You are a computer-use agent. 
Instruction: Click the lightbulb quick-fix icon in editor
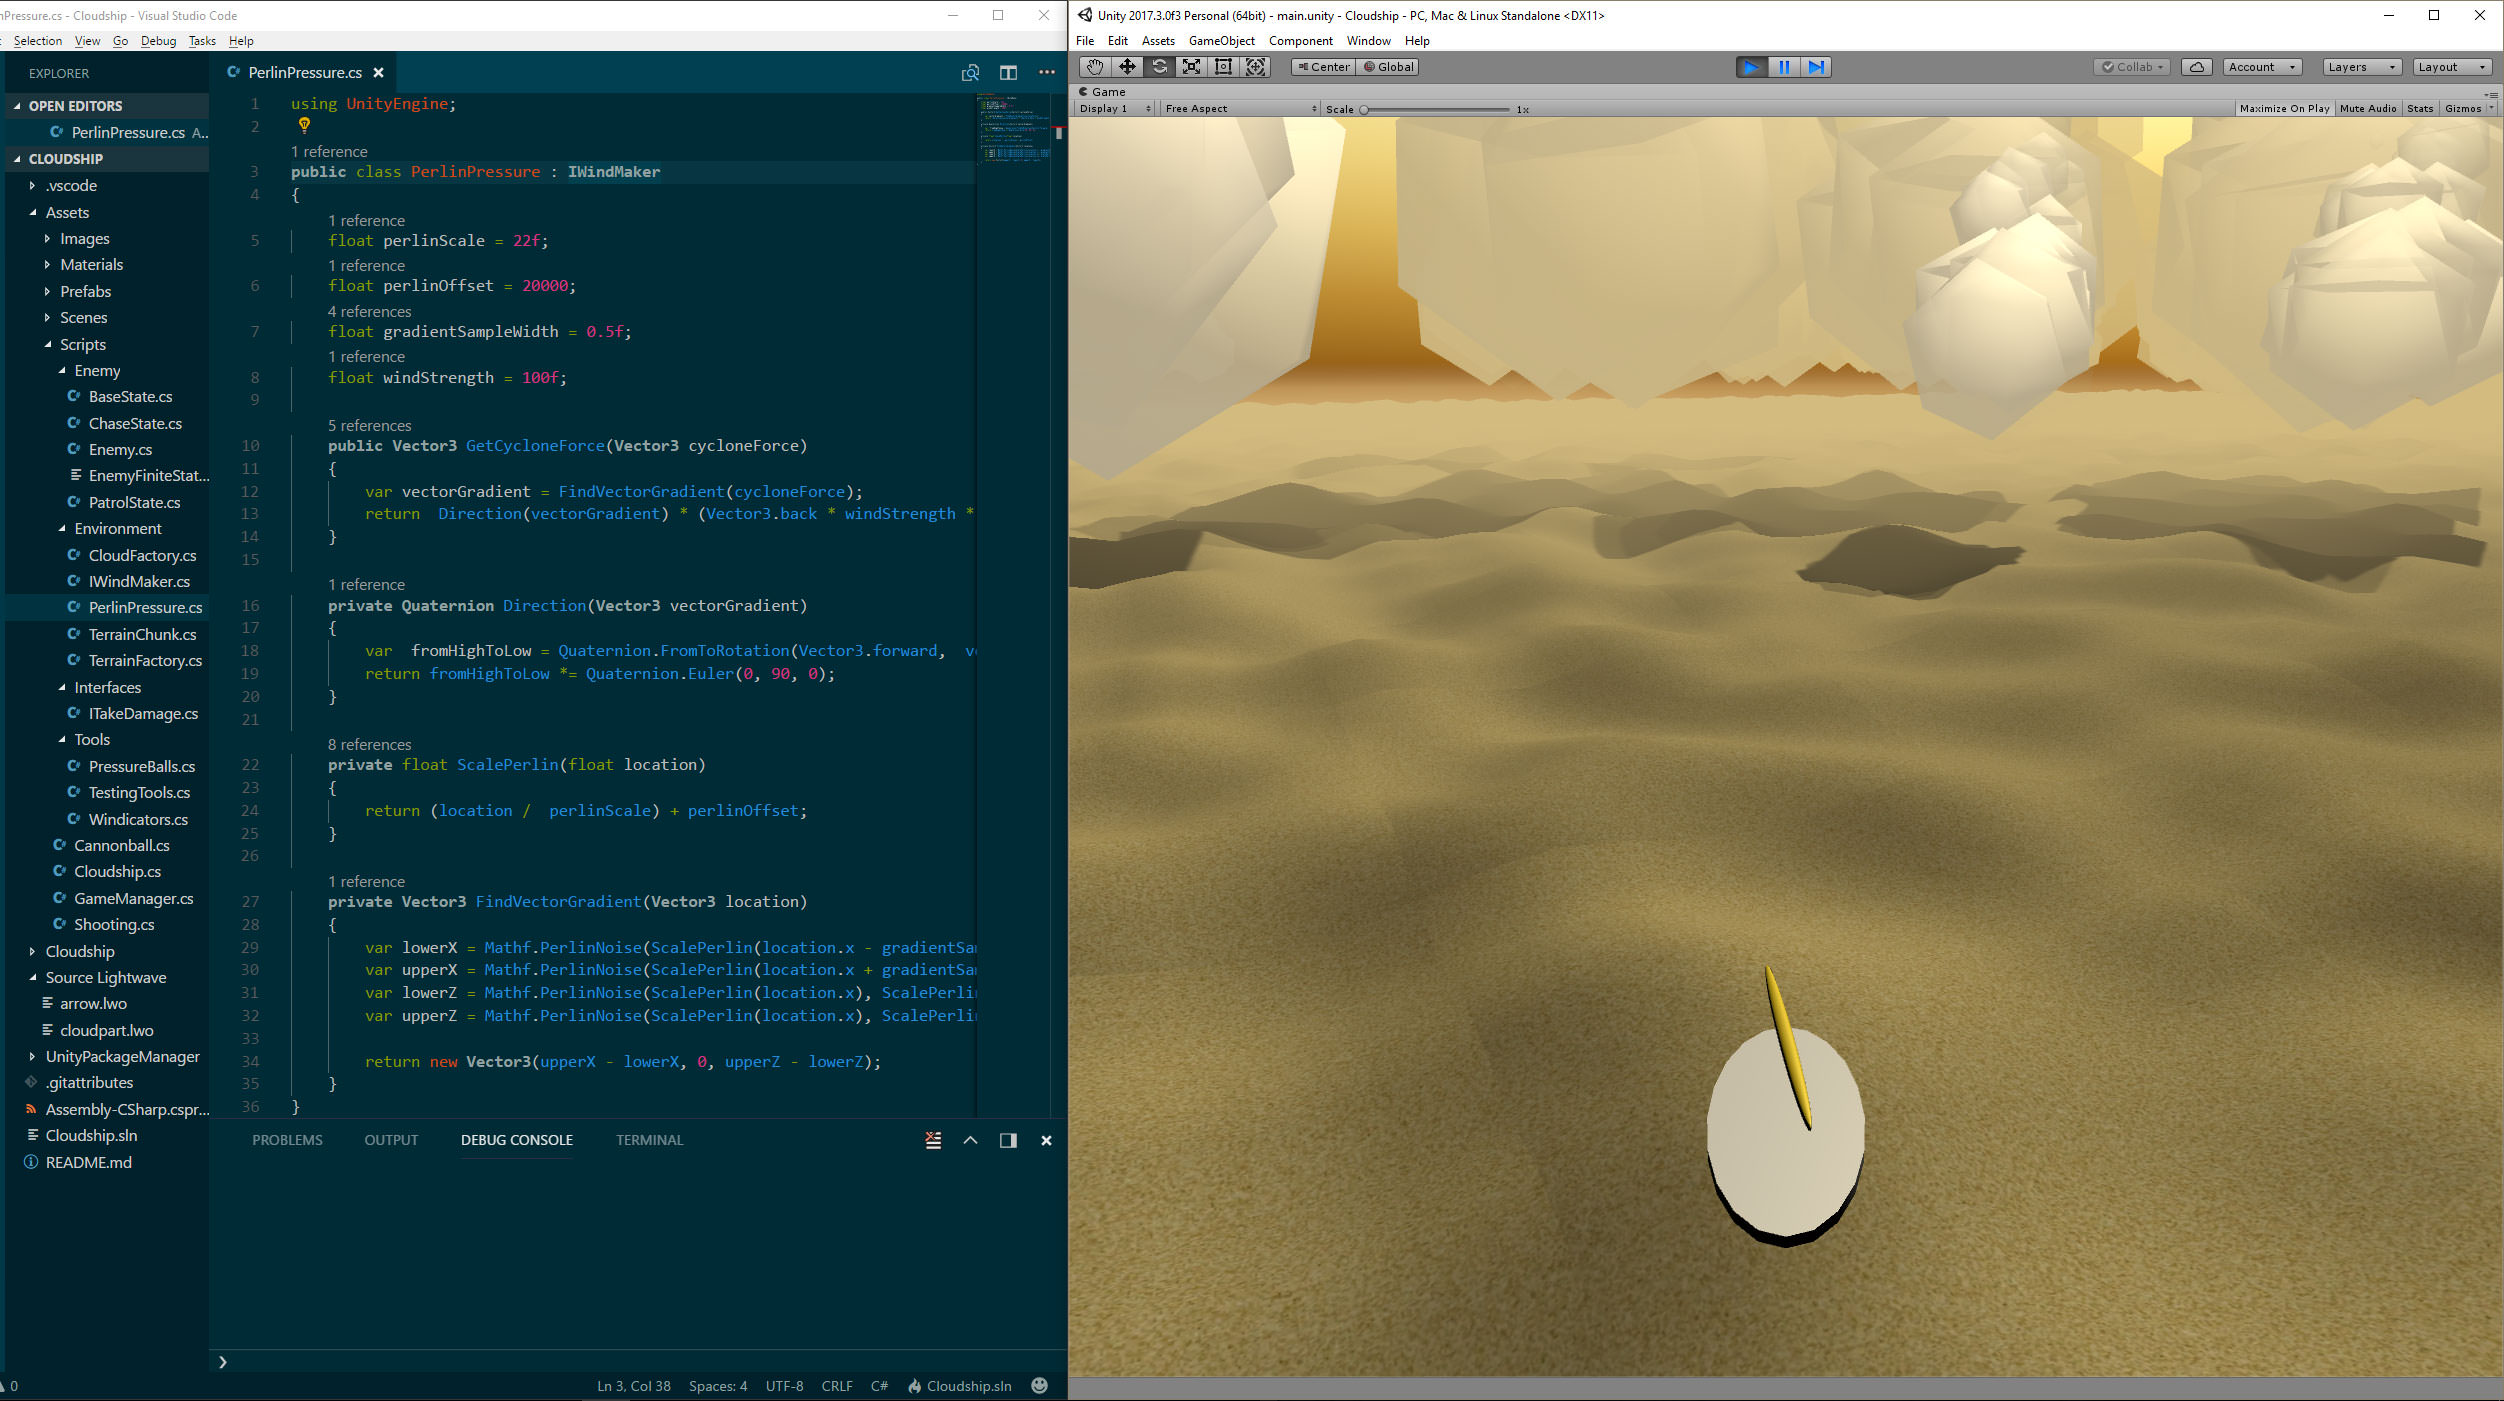pos(304,125)
